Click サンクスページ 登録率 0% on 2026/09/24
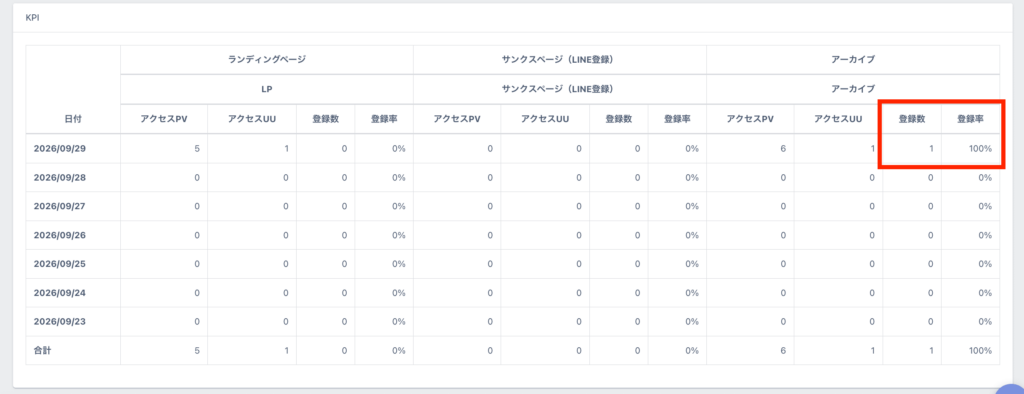This screenshot has height=394, width=1024. tap(692, 293)
